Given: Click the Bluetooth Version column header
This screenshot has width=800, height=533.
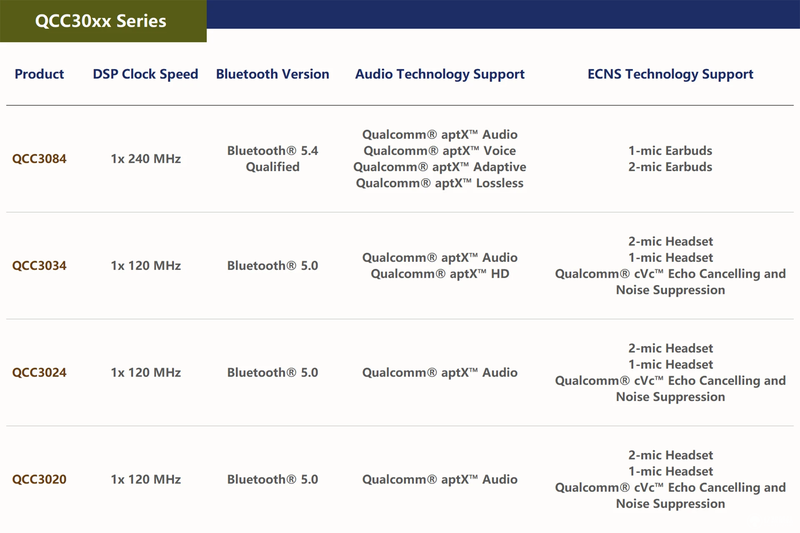Looking at the screenshot, I should pos(272,74).
